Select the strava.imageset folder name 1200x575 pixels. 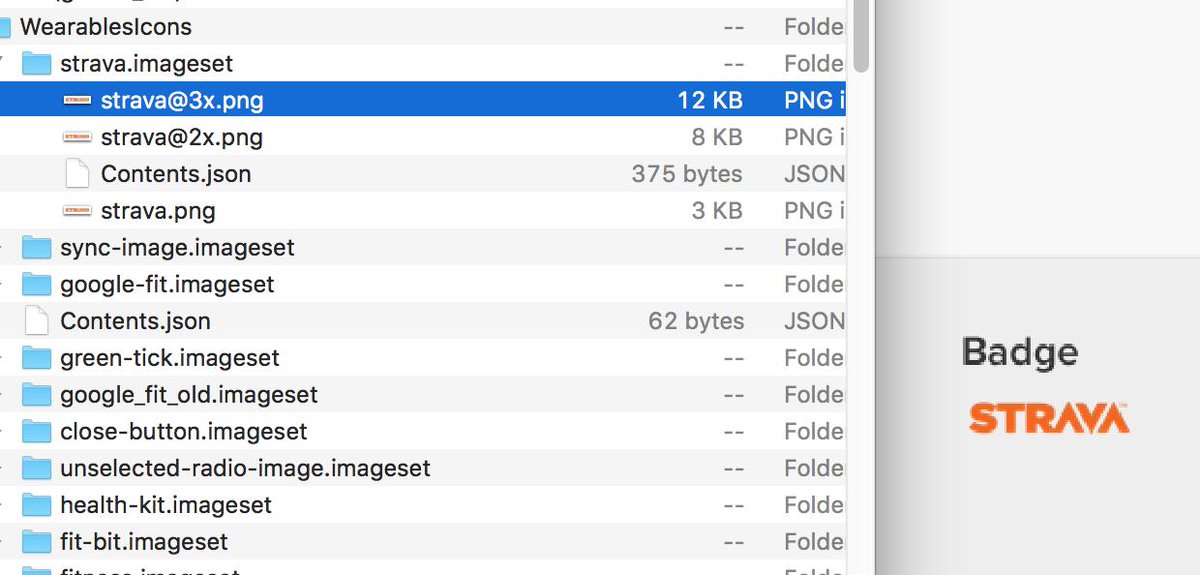[146, 64]
